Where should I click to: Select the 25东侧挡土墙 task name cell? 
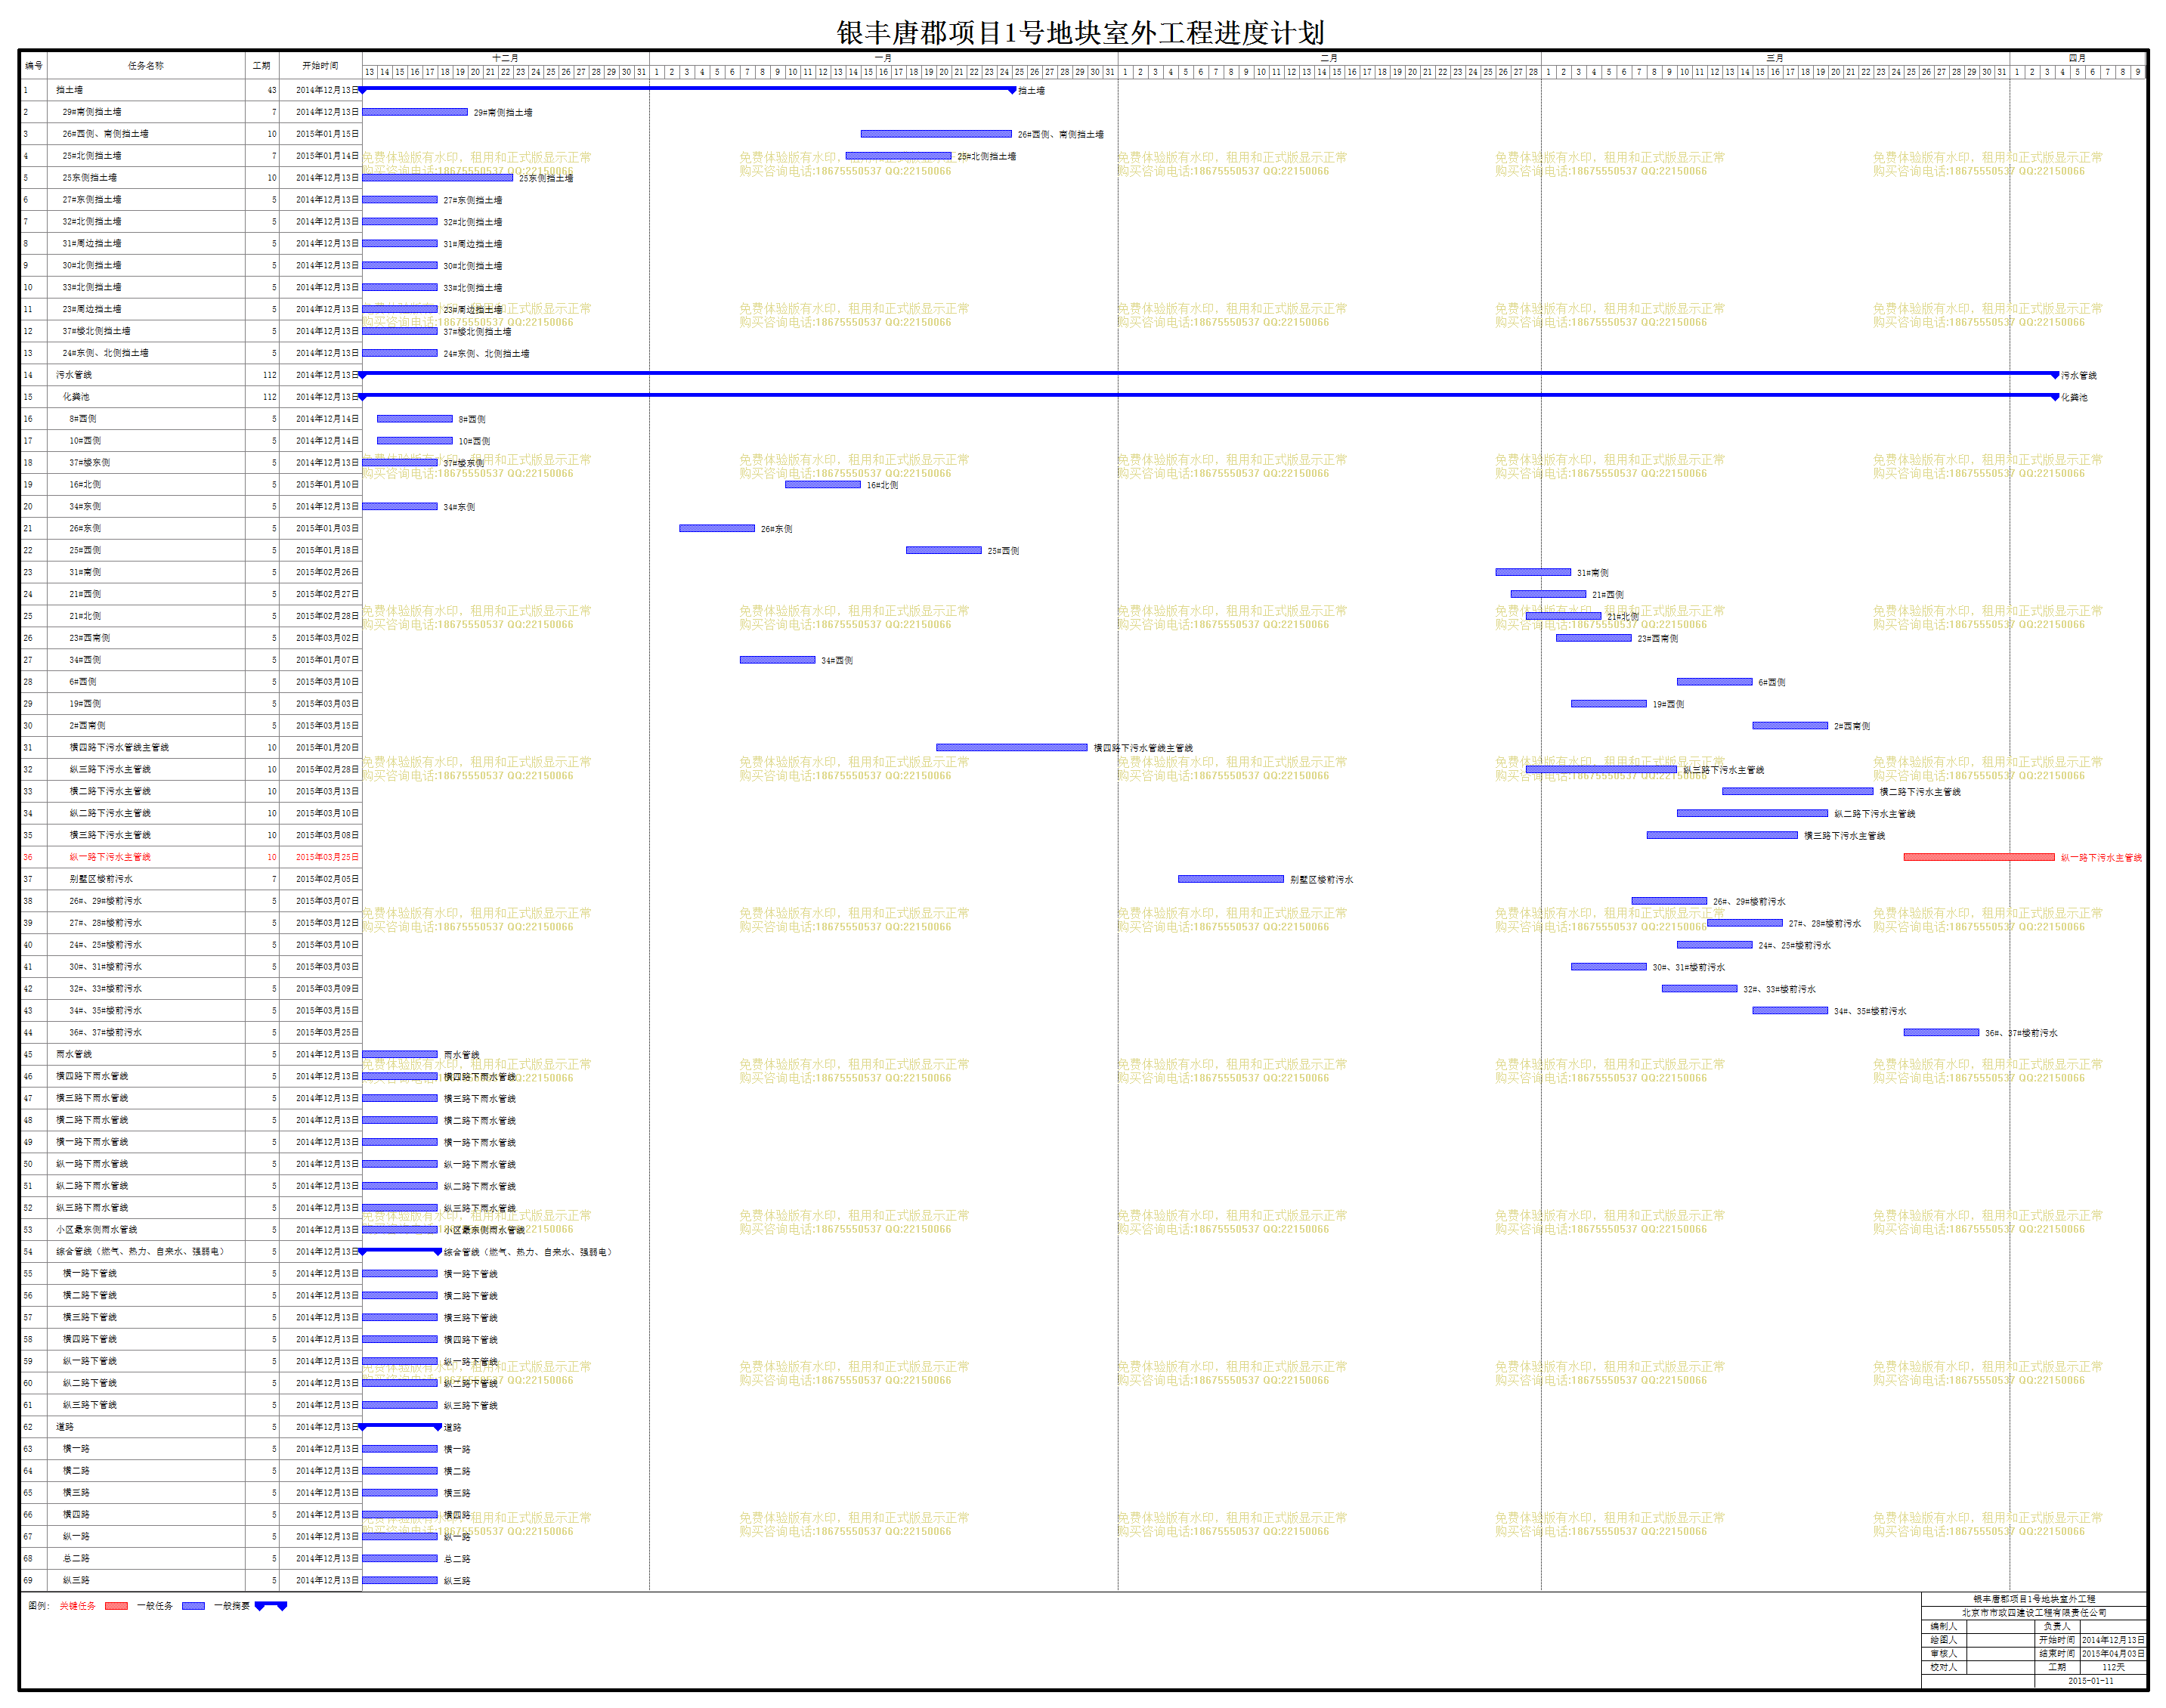click(89, 178)
